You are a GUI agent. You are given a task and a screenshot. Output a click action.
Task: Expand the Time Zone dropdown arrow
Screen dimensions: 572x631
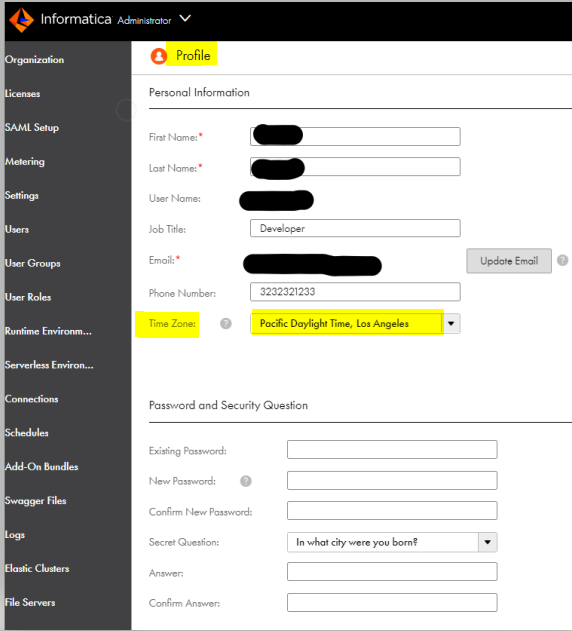(x=451, y=324)
